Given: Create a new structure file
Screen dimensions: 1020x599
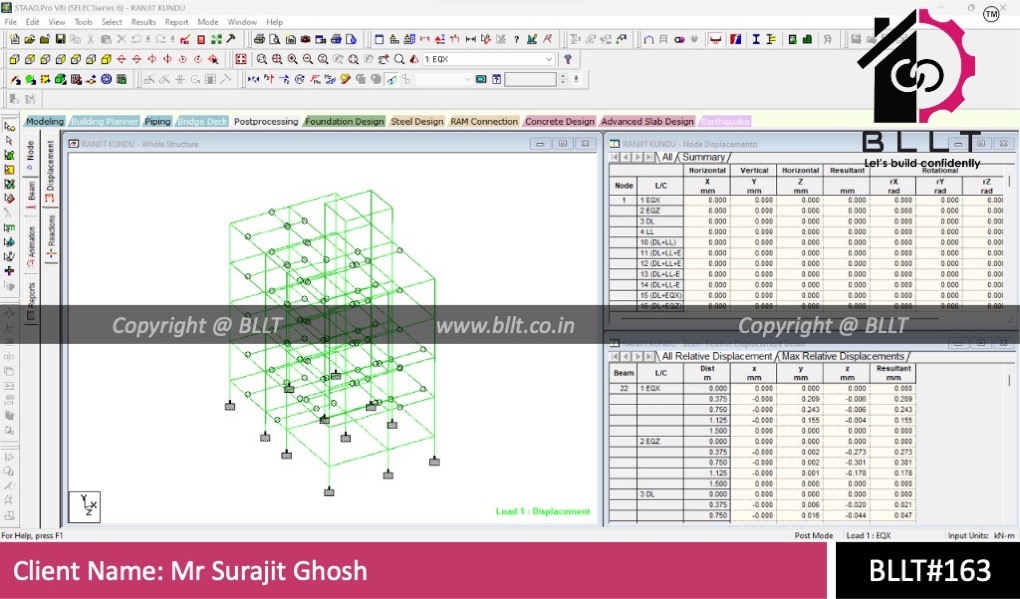Looking at the screenshot, I should point(14,39).
